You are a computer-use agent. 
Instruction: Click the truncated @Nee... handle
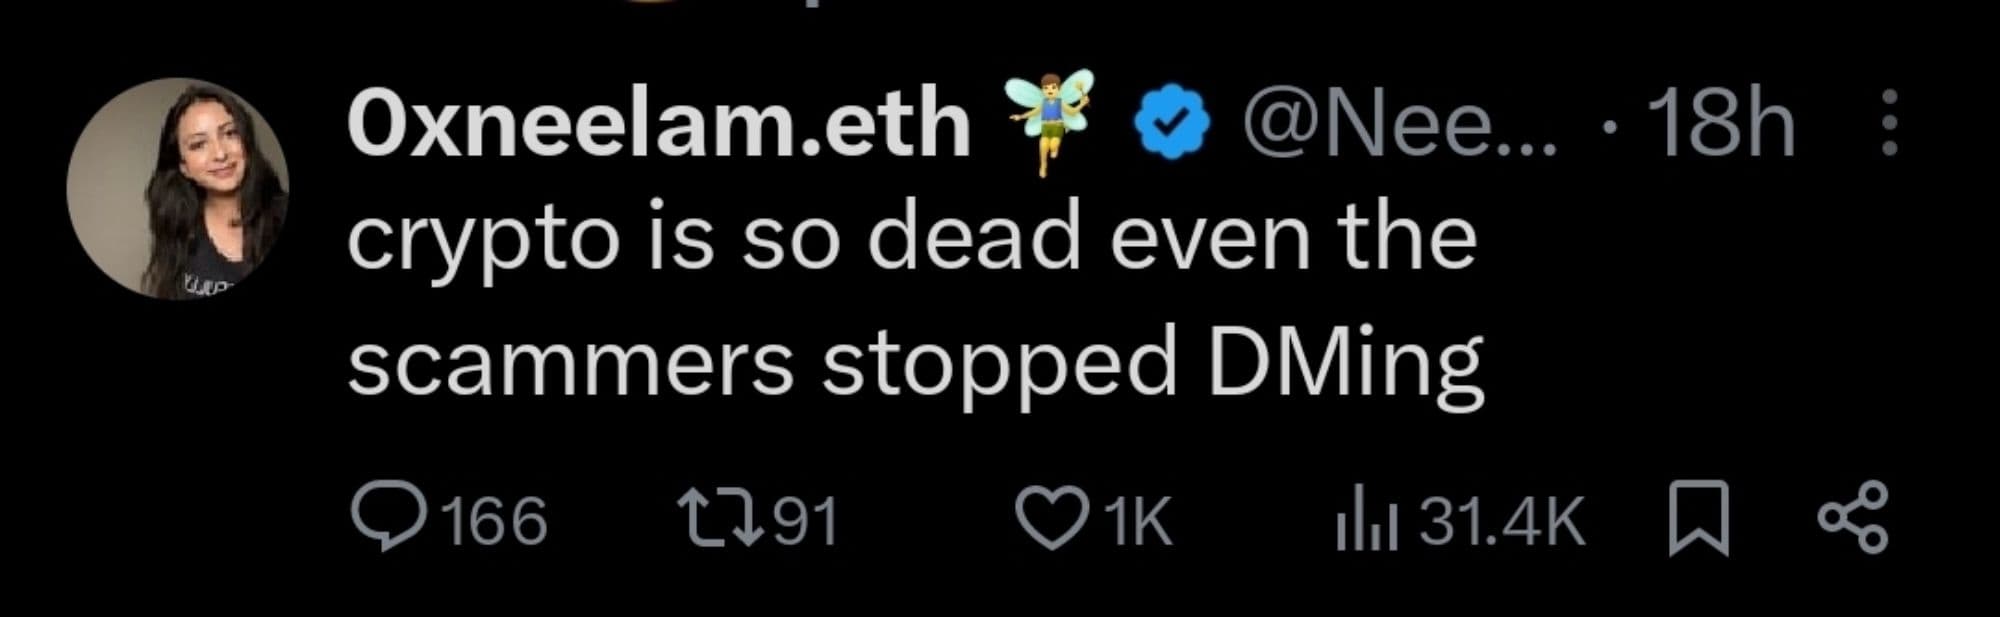(x=1398, y=126)
